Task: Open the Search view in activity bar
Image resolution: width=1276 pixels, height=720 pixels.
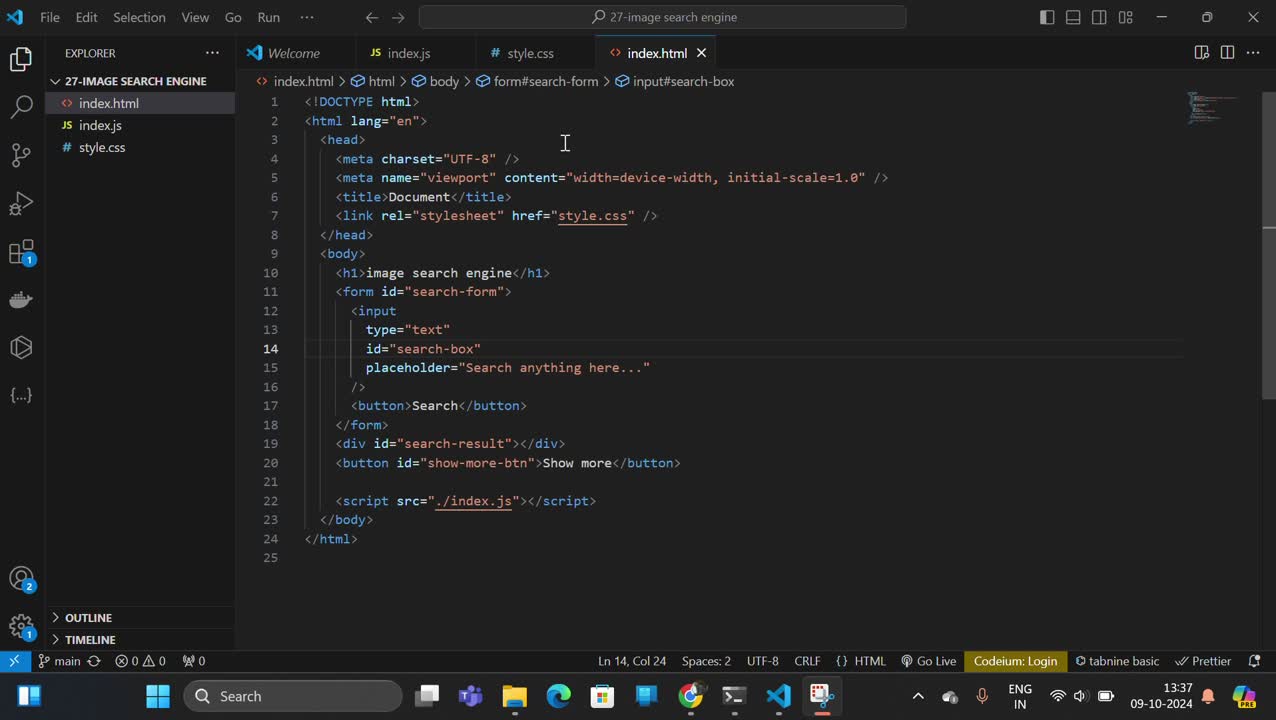Action: [21, 108]
